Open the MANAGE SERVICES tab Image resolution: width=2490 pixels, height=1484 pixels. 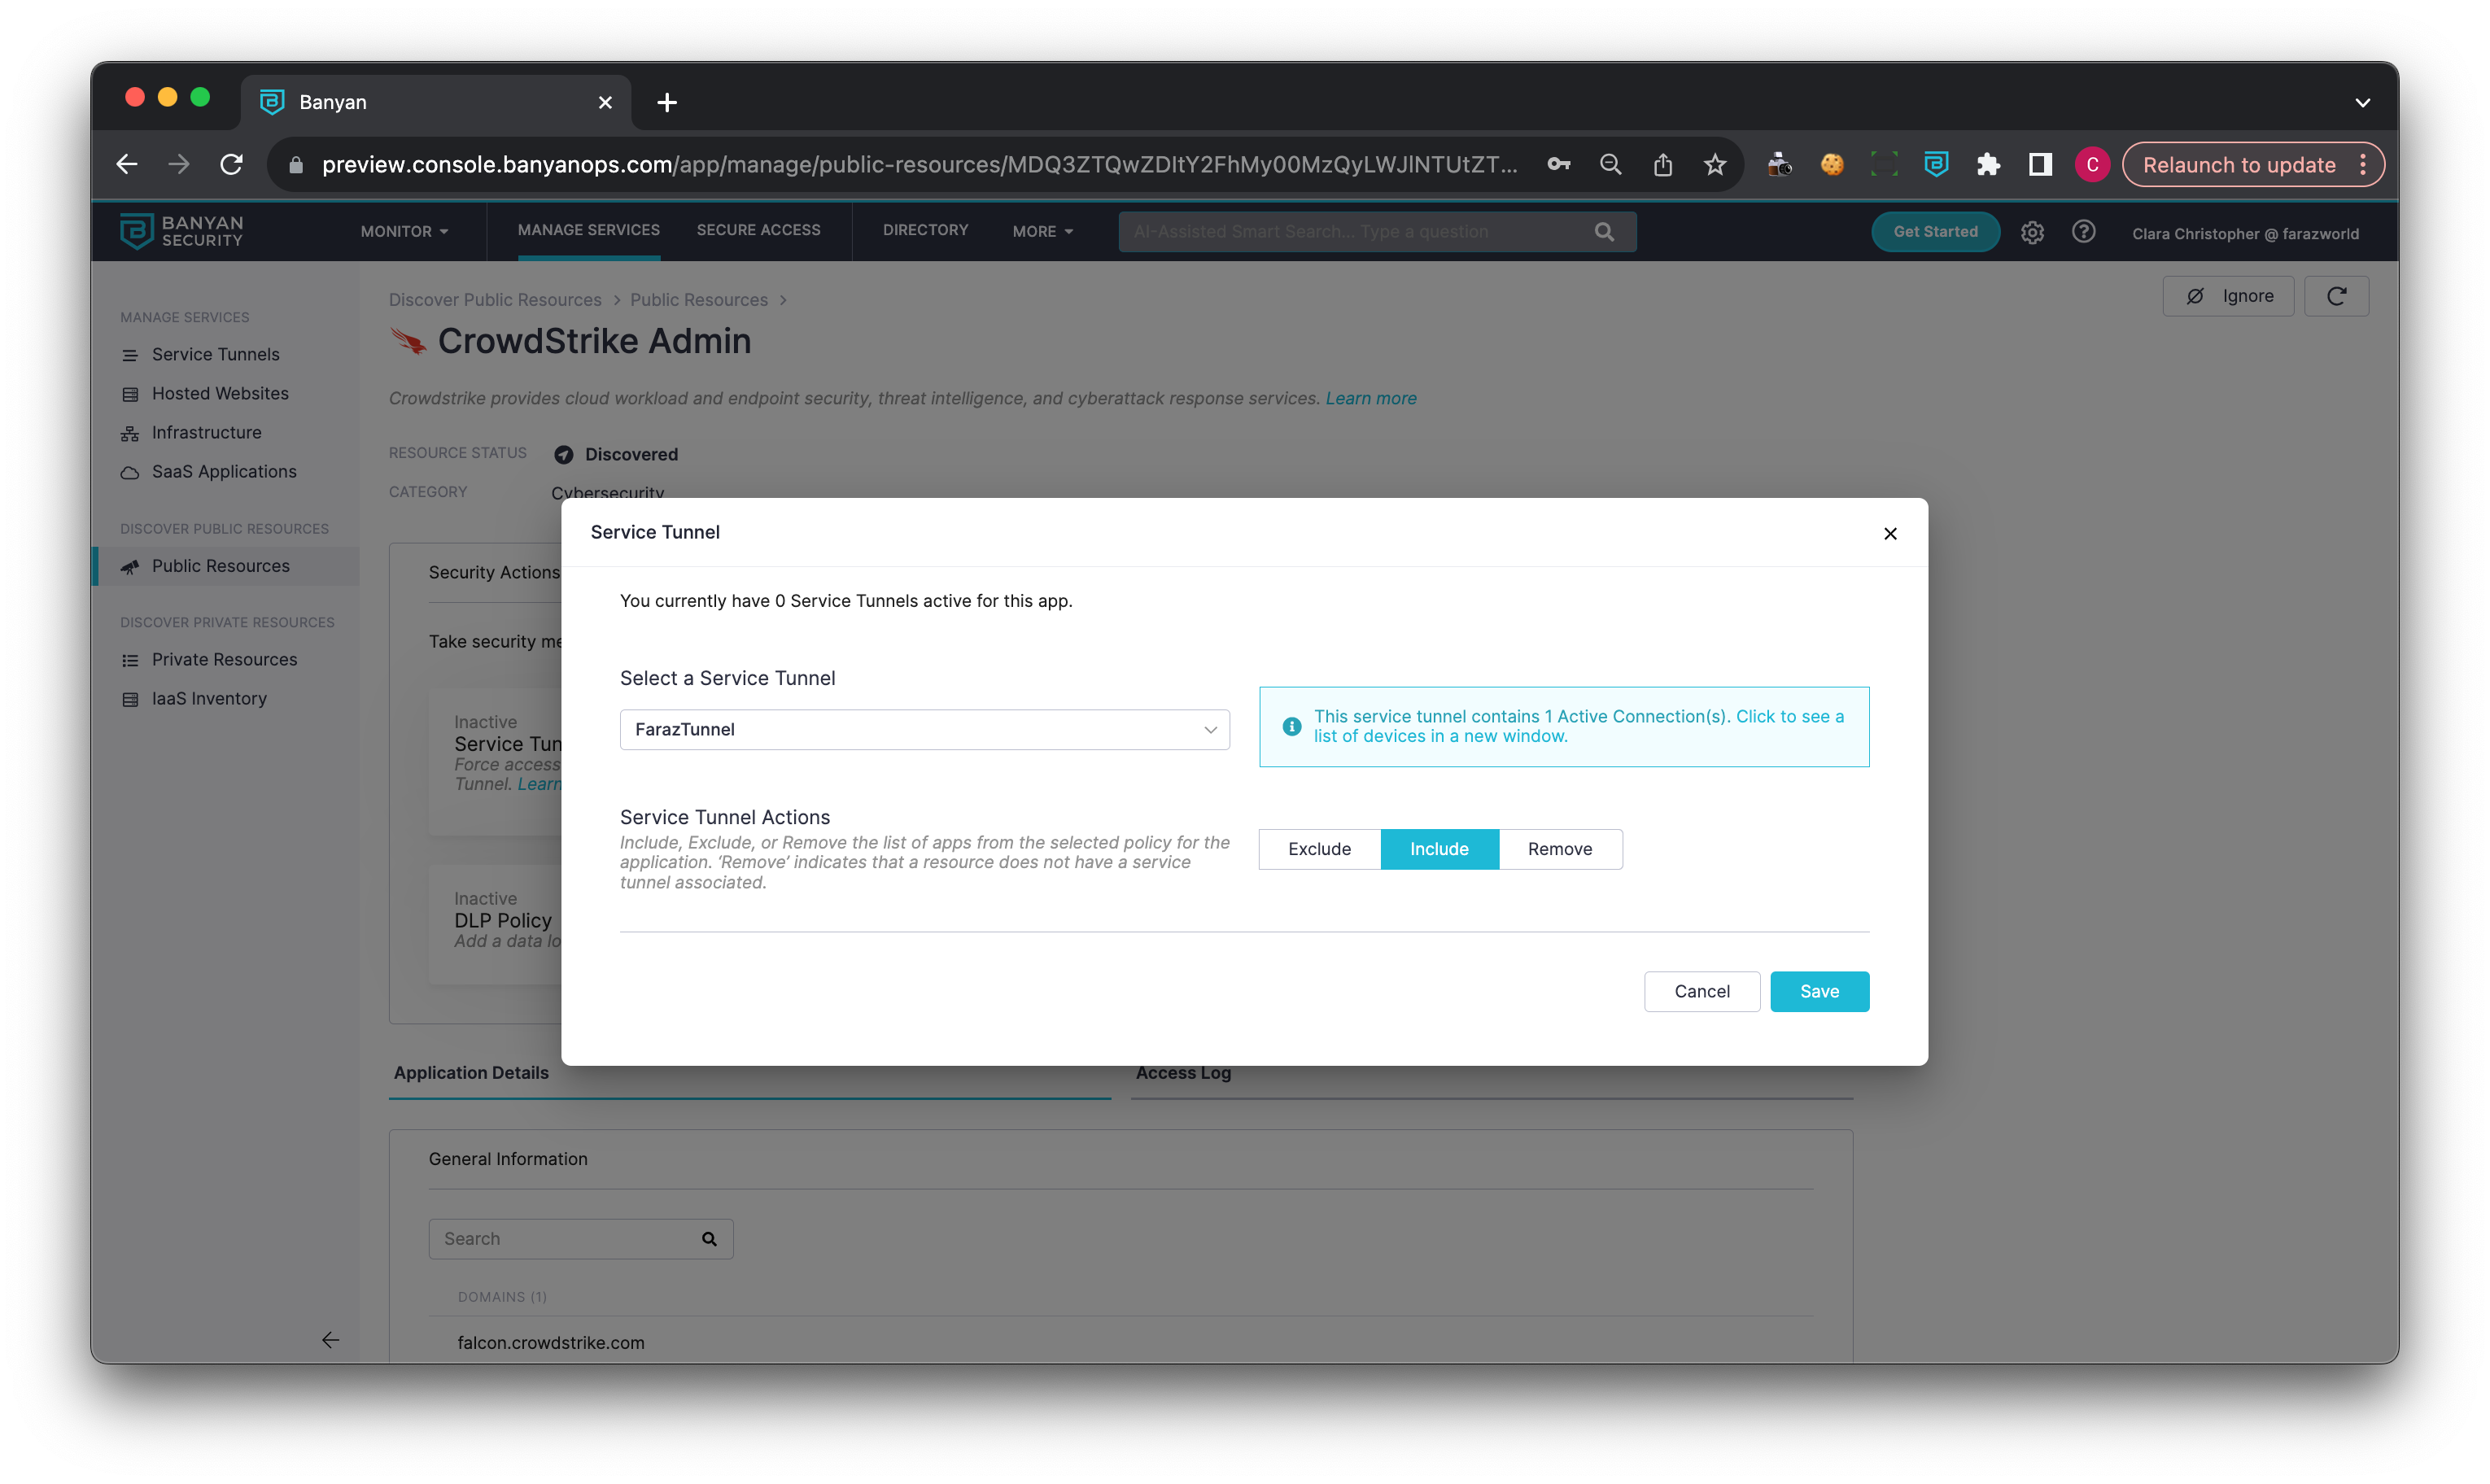click(588, 230)
